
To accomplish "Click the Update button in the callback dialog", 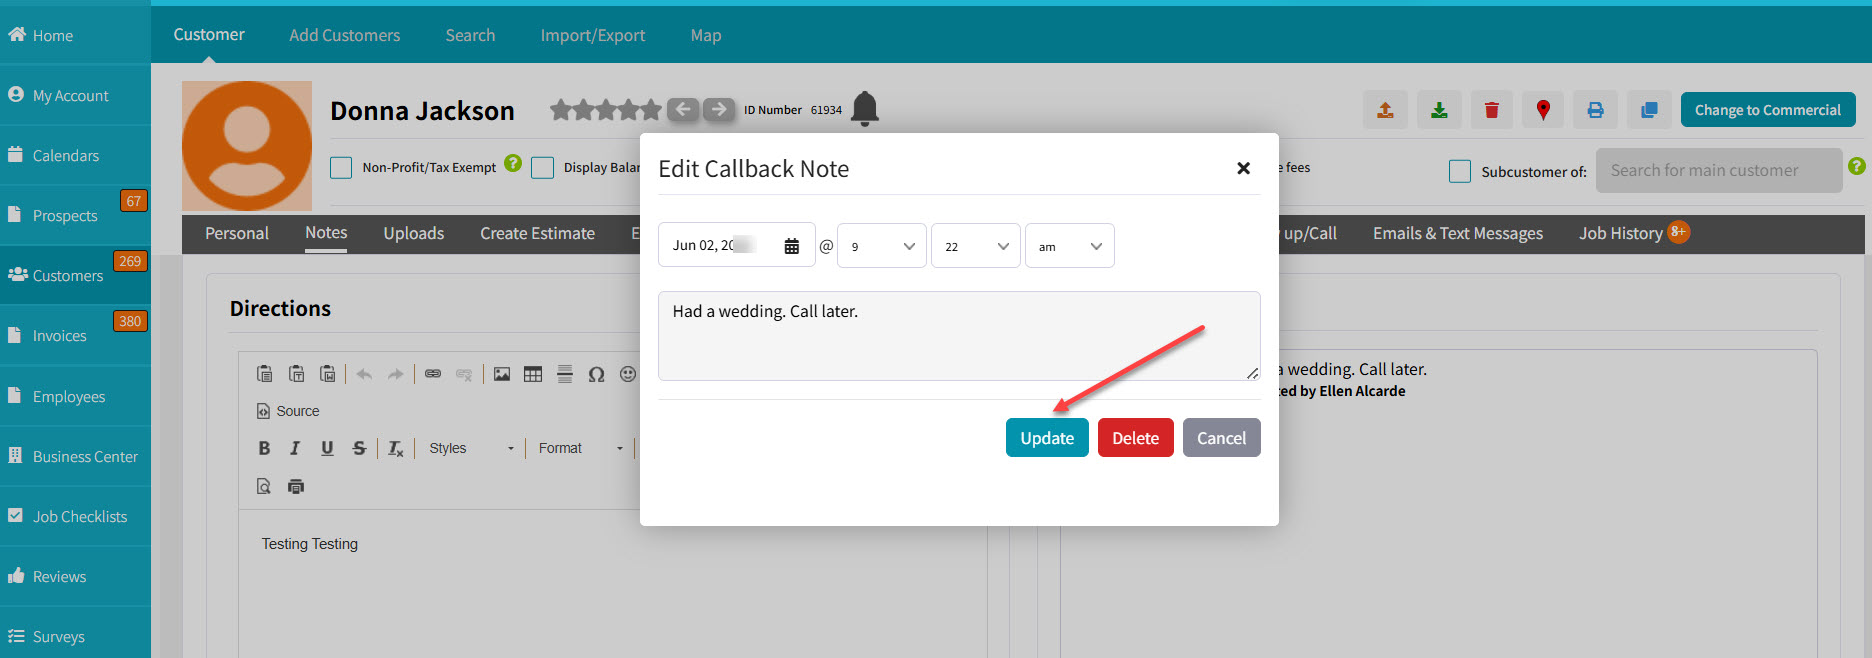I will point(1047,438).
